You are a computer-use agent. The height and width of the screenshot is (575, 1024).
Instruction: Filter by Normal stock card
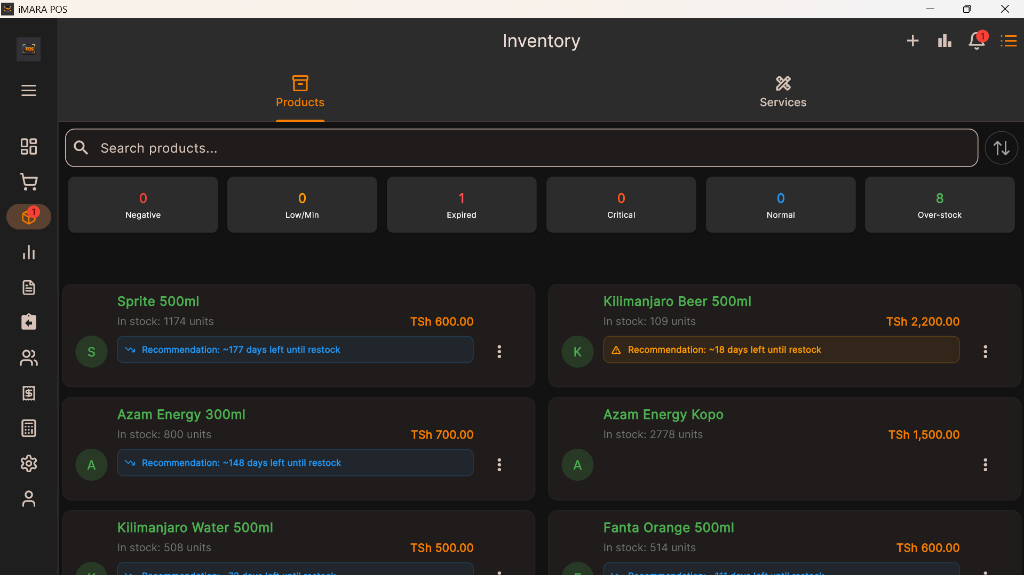tap(780, 205)
